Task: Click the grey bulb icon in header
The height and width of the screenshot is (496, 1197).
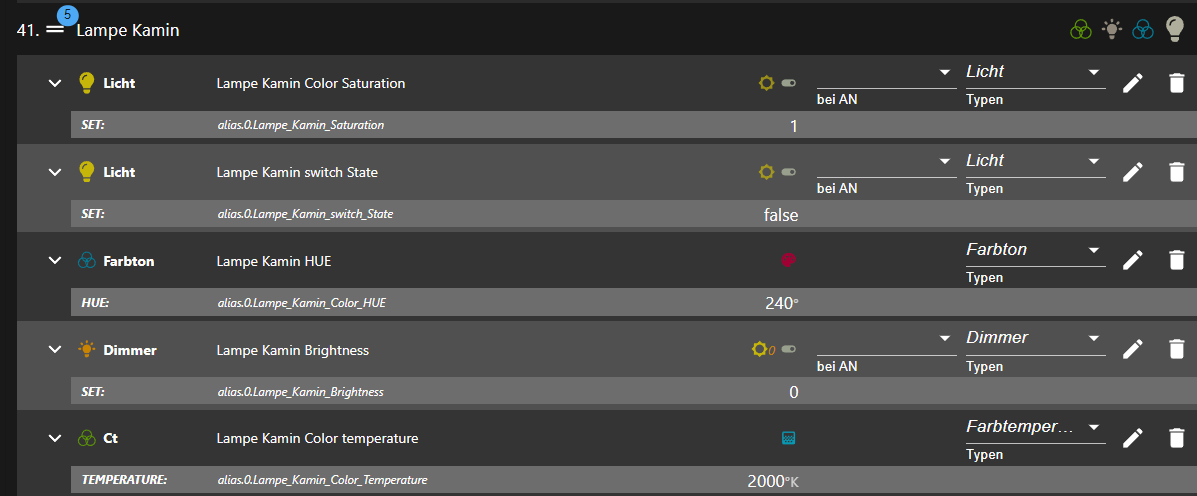Action: tap(1175, 30)
